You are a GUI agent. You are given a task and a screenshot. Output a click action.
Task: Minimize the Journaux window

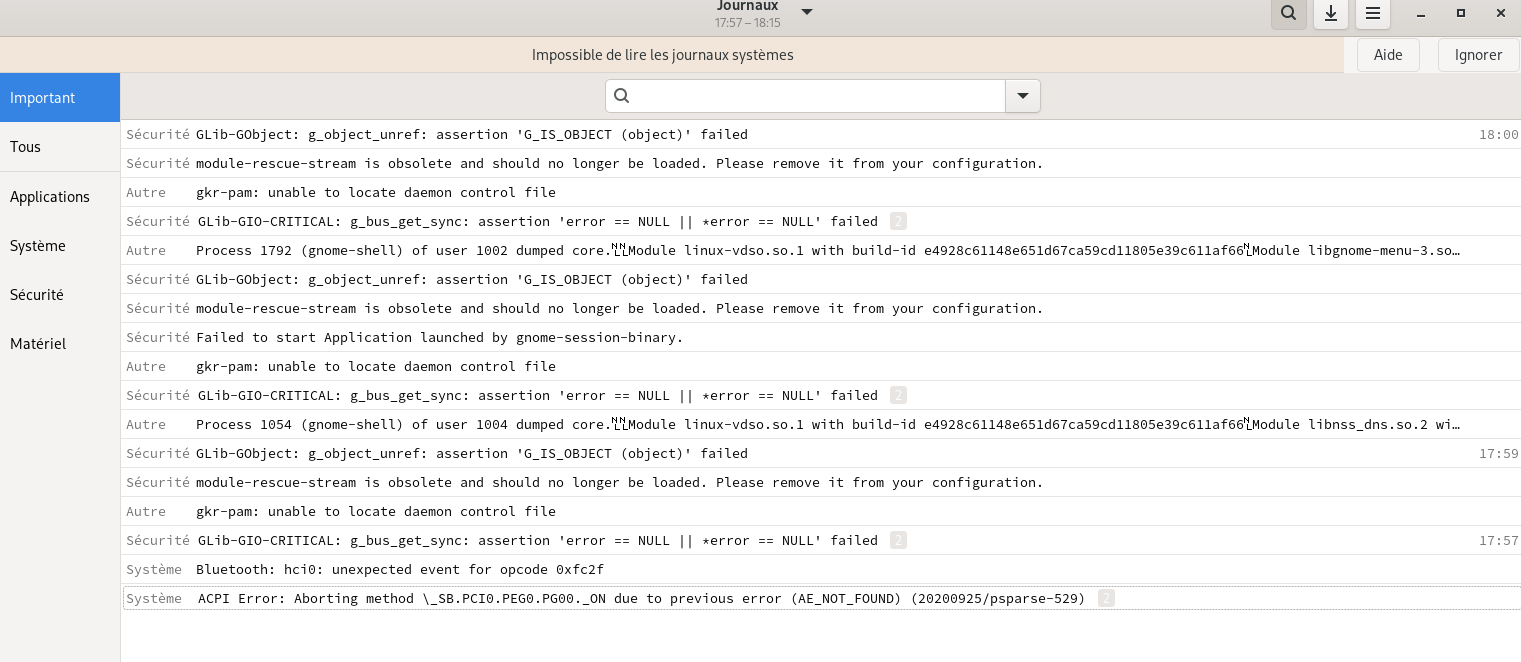coord(1421,13)
